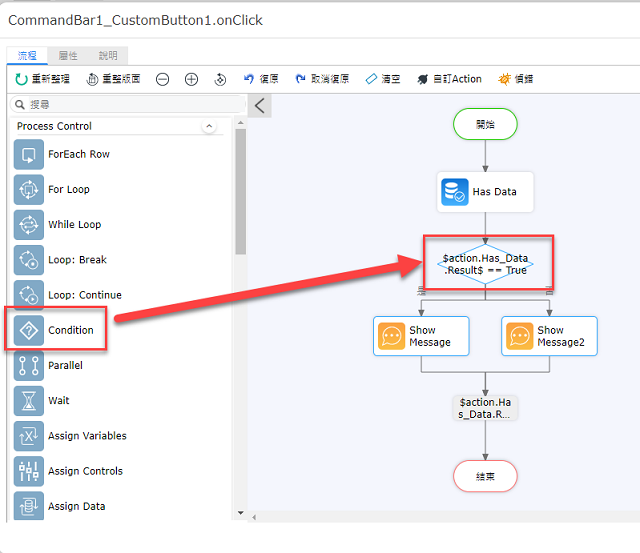Image resolution: width=640 pixels, height=553 pixels.
Task: Select the Assign Variables icon
Action: [x=29, y=436]
